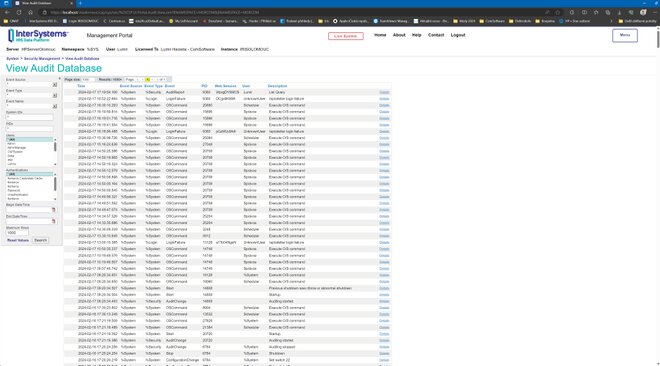Viewport: 660px width, 366px height.
Task: Click Reset Values link
Action: (18, 240)
